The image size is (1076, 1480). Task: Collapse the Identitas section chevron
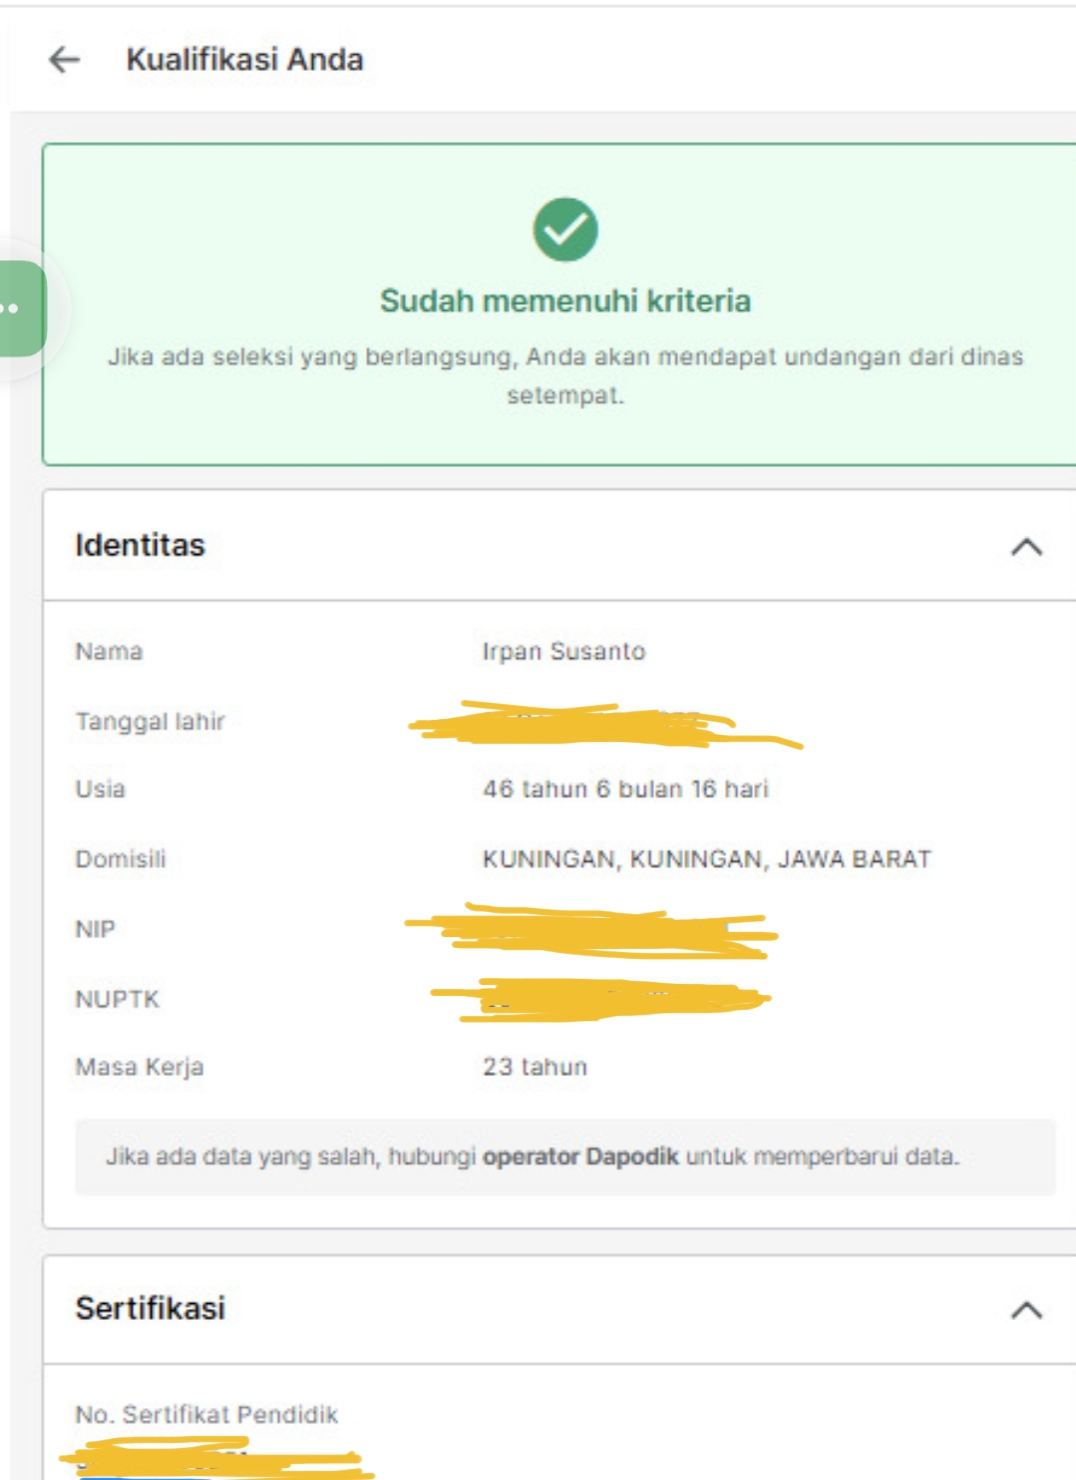click(x=1026, y=546)
